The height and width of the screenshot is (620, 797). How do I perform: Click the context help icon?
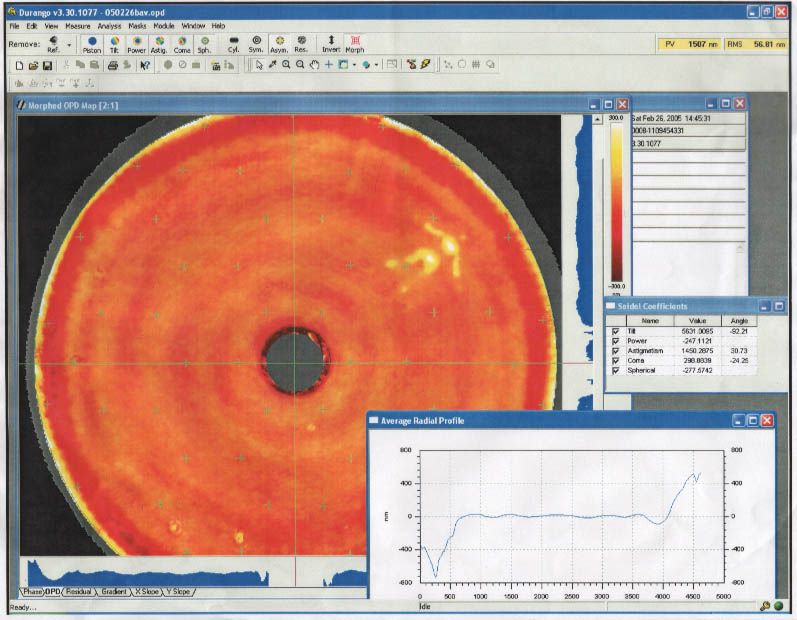[x=145, y=65]
